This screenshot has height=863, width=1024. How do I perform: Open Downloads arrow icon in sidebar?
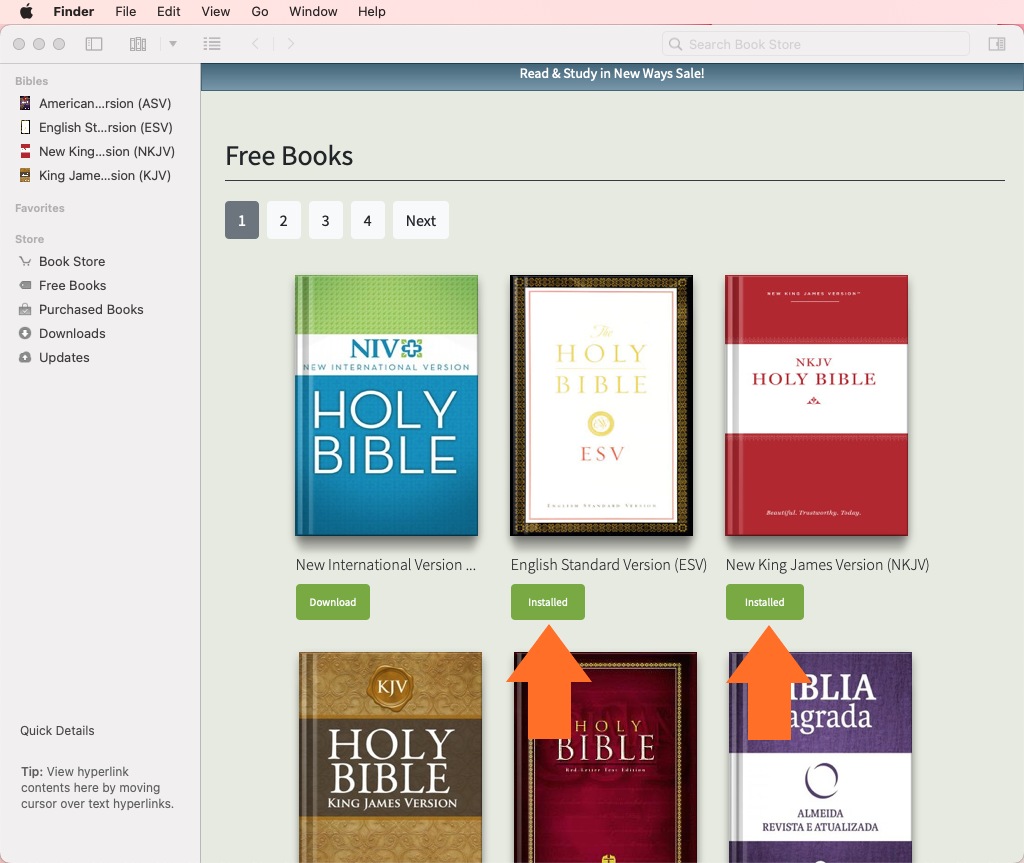(26, 334)
